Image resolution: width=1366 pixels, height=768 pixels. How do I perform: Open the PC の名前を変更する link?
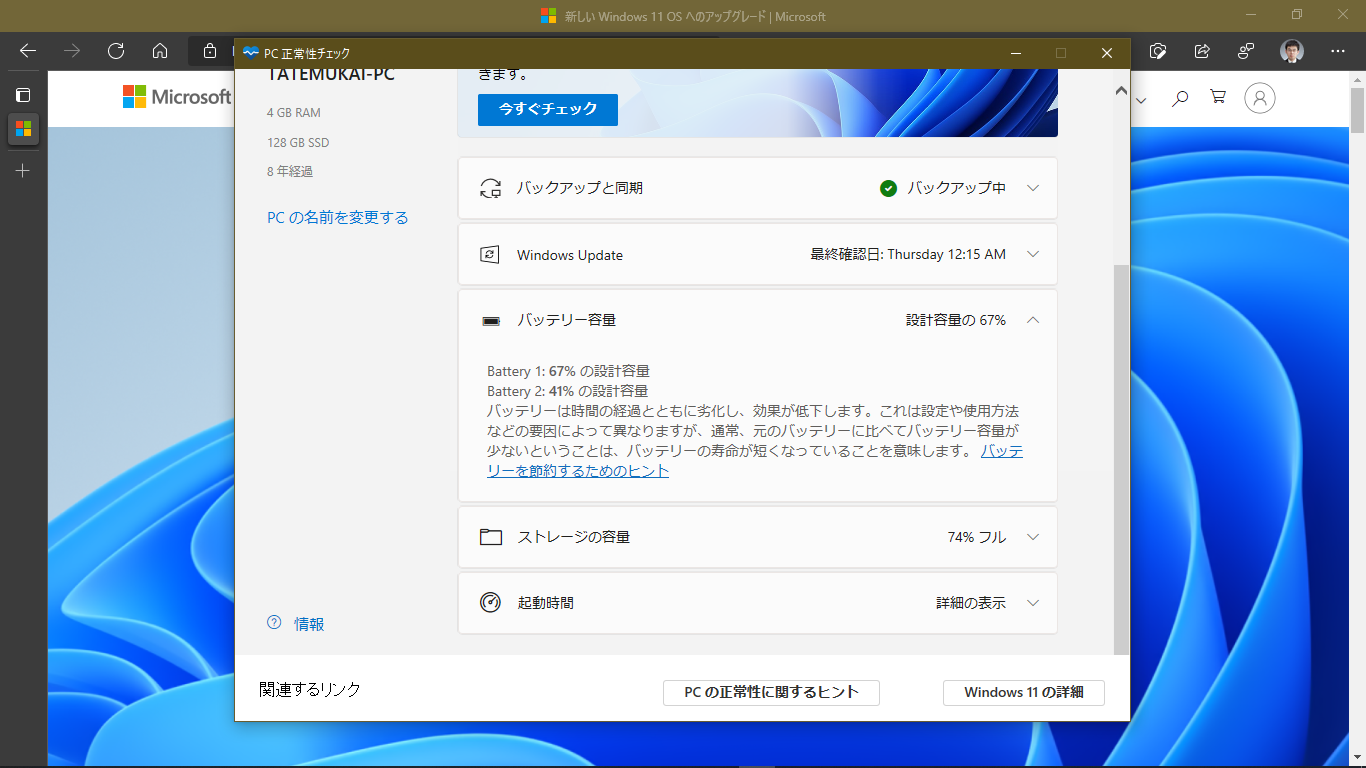(x=337, y=217)
